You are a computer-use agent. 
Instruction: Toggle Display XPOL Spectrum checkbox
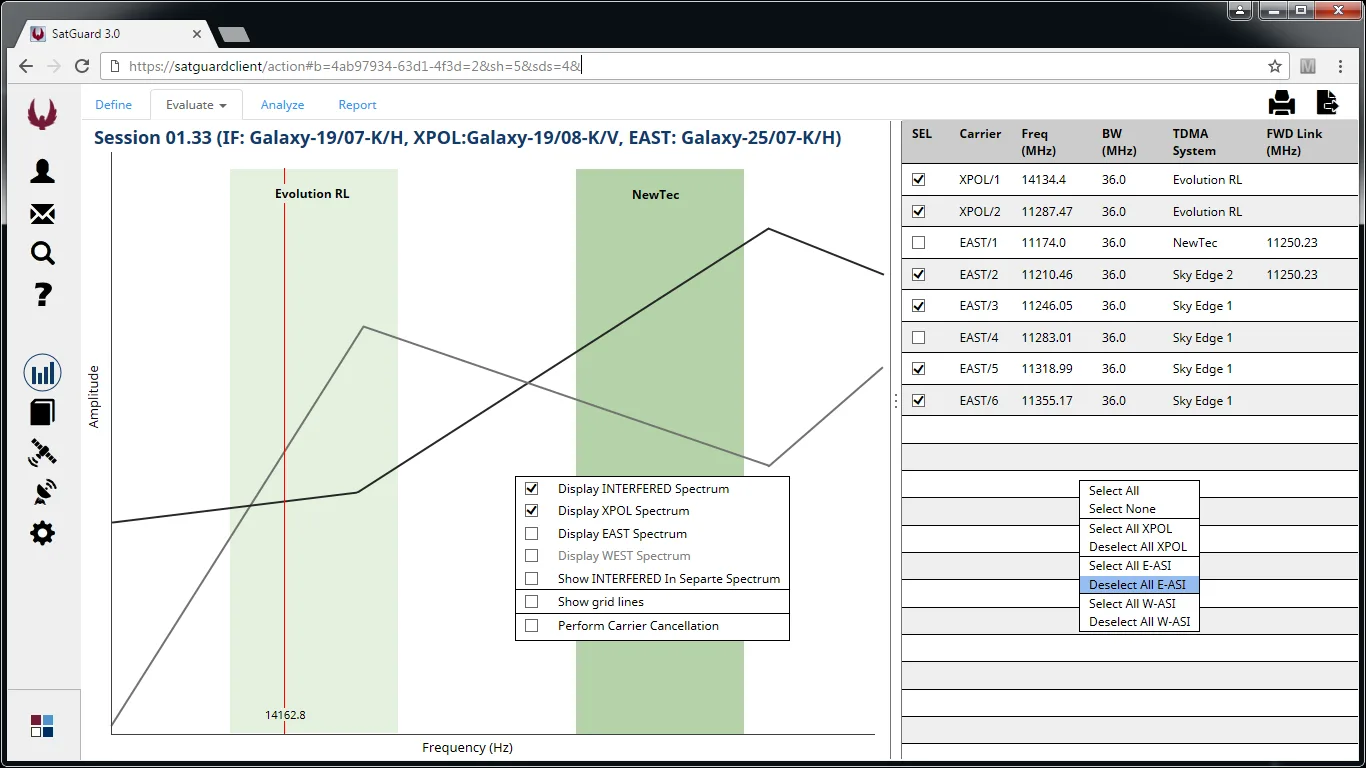click(532, 511)
